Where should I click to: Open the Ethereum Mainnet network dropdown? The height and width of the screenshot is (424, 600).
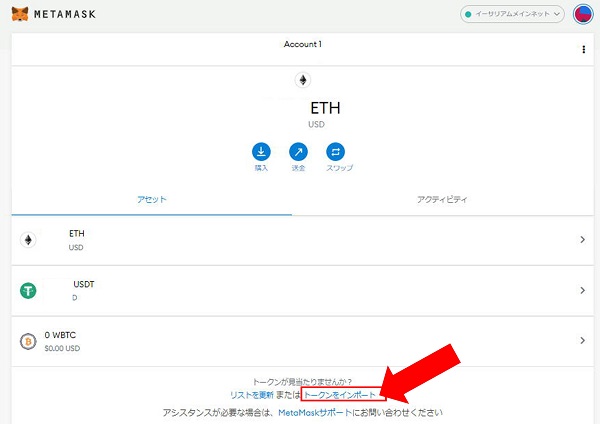(512, 14)
